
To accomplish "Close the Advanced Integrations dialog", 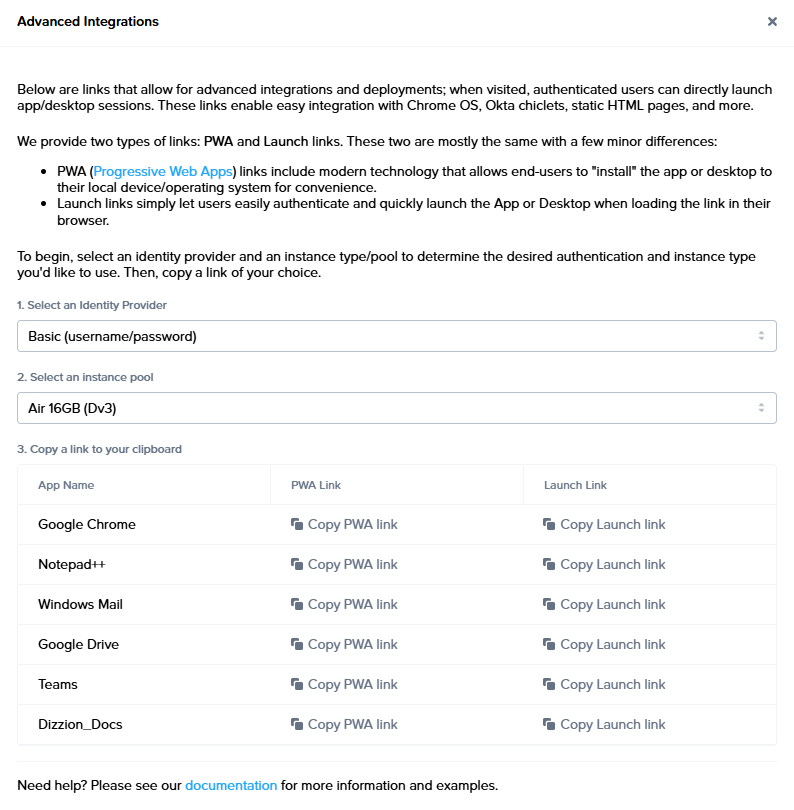I will 772,21.
